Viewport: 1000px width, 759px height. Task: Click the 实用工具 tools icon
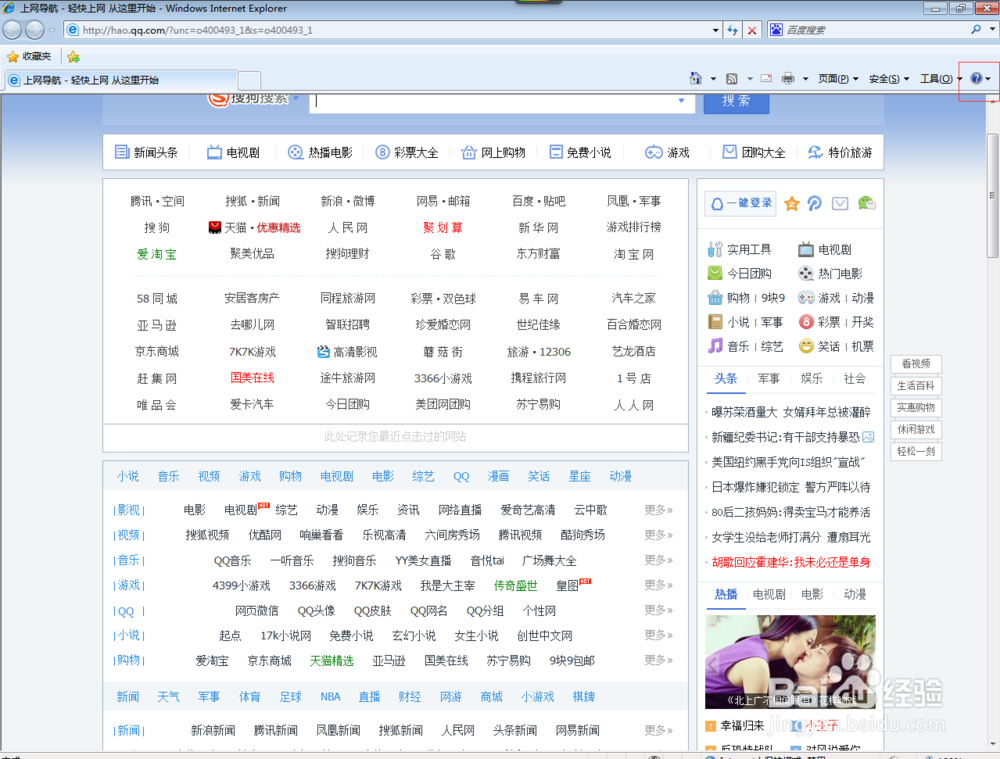click(x=715, y=249)
